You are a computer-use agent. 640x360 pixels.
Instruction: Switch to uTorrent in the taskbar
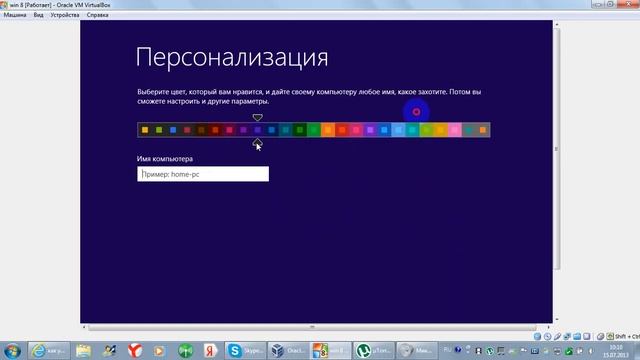(x=373, y=351)
